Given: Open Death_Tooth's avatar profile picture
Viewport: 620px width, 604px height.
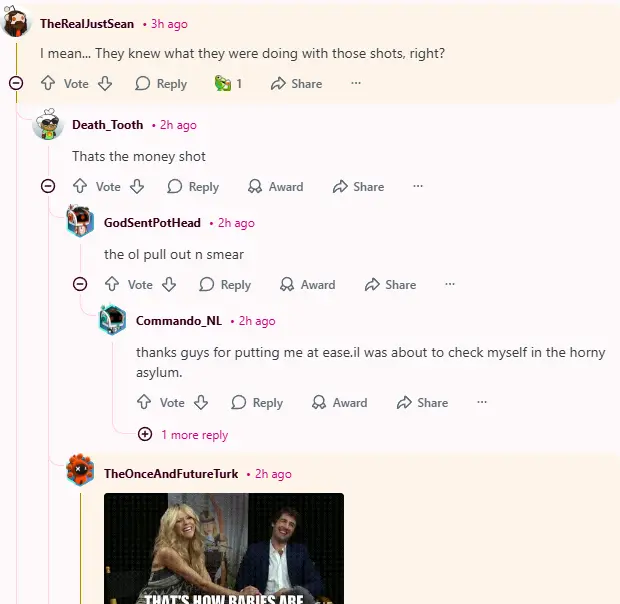Looking at the screenshot, I should coord(48,125).
